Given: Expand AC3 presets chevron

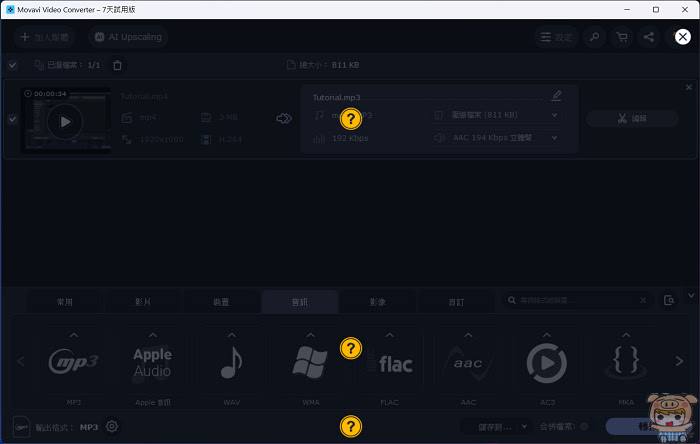Looking at the screenshot, I should click(x=547, y=335).
